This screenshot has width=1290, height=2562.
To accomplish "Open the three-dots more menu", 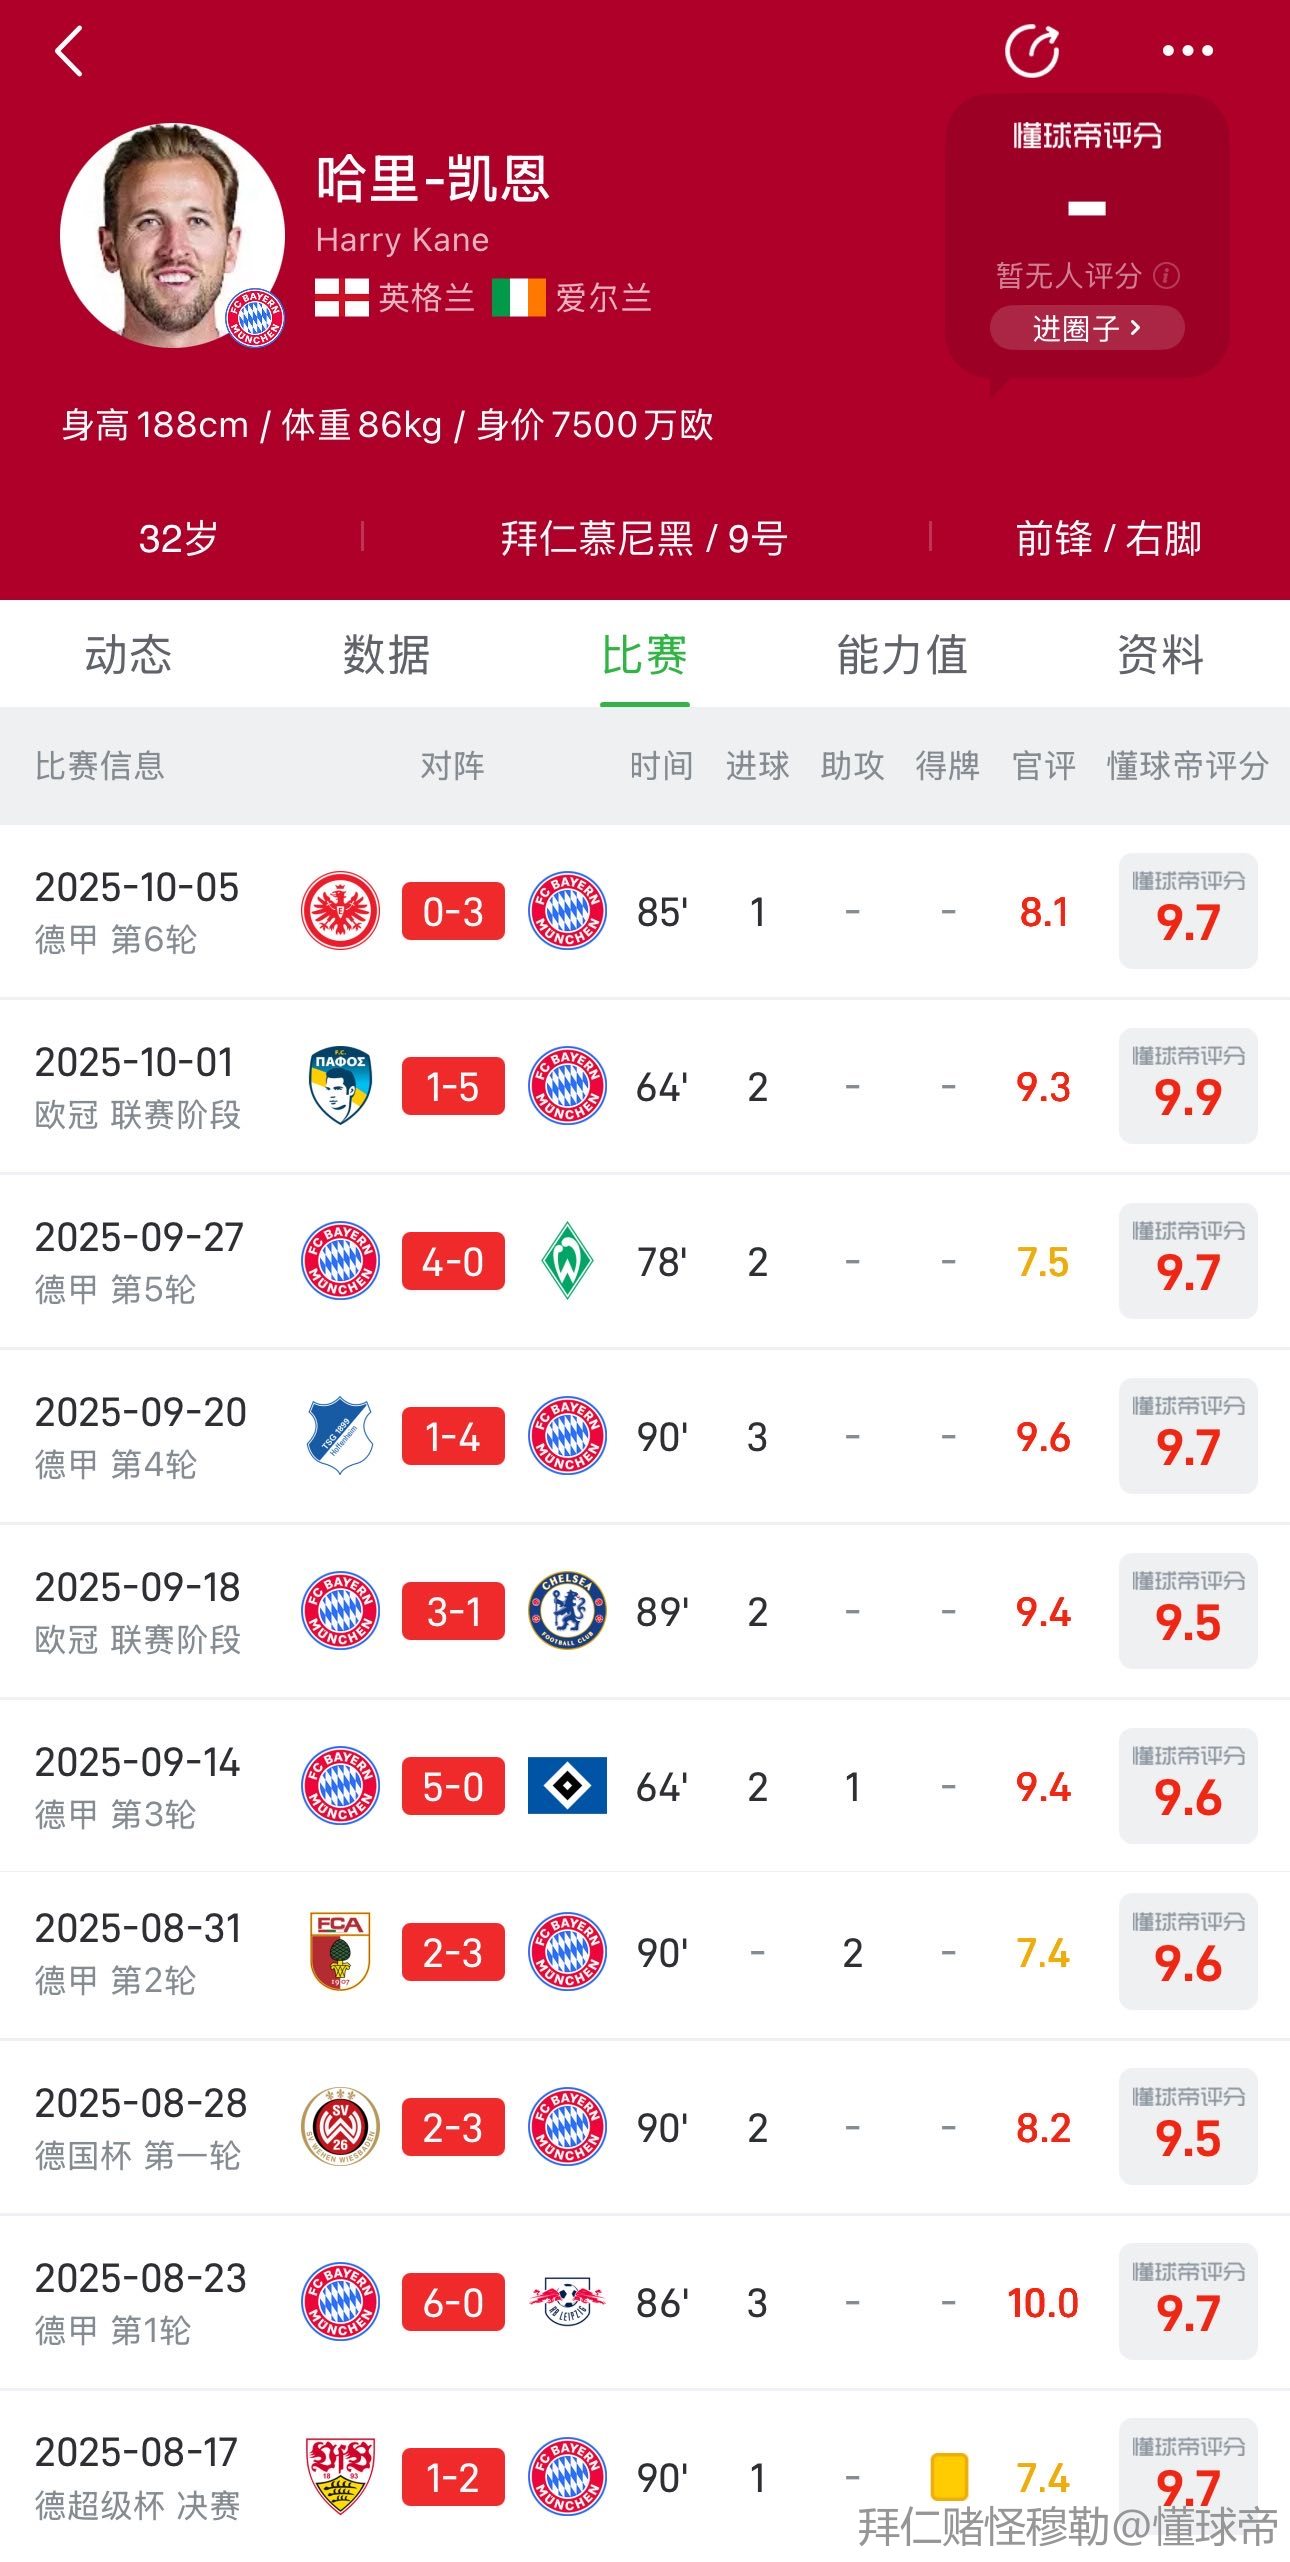I will [1187, 51].
